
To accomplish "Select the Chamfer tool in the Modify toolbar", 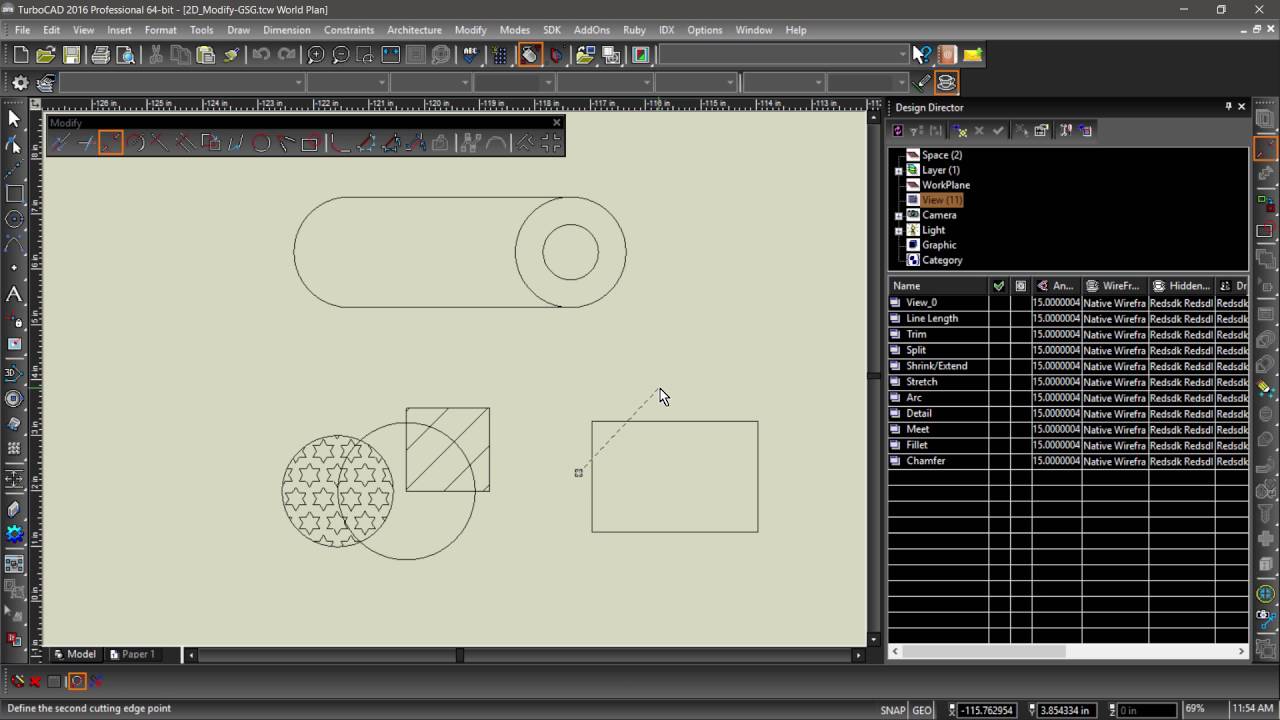I will tap(366, 144).
